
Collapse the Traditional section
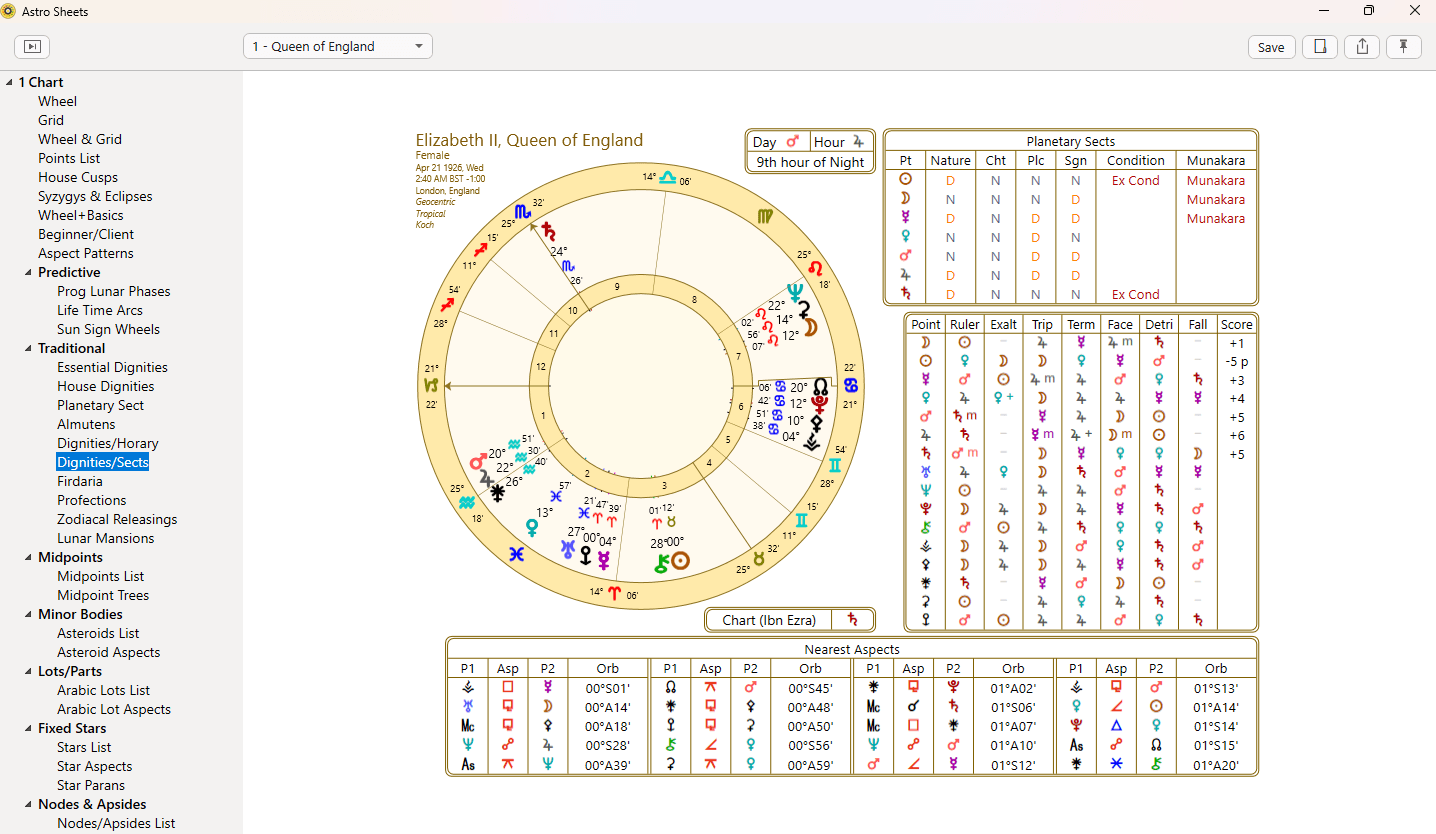pos(28,348)
